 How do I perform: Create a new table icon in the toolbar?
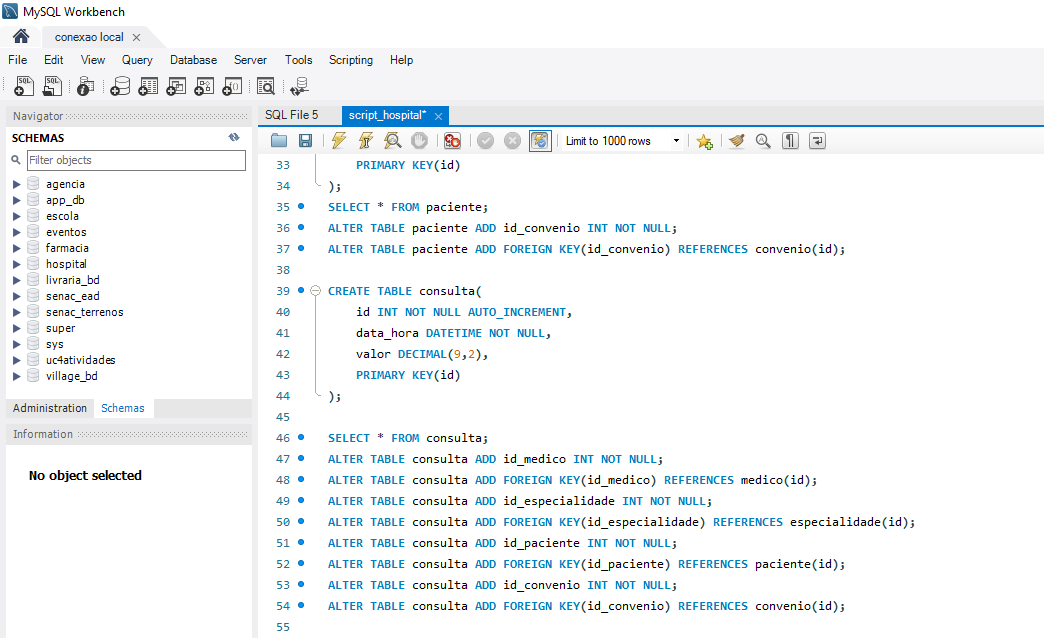(148, 86)
